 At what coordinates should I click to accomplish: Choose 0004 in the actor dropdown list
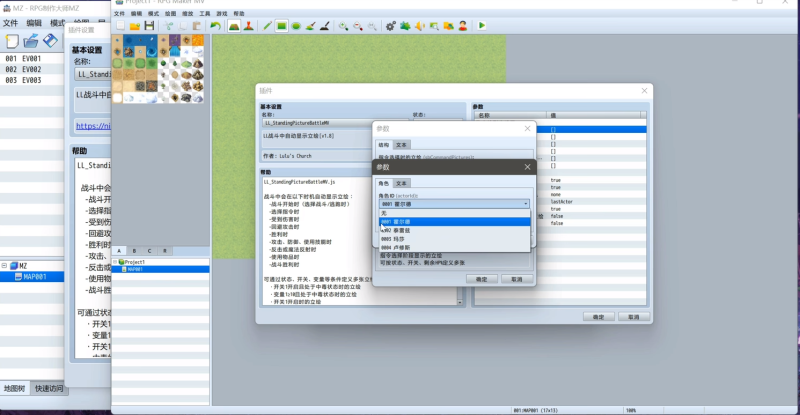[x=454, y=247]
